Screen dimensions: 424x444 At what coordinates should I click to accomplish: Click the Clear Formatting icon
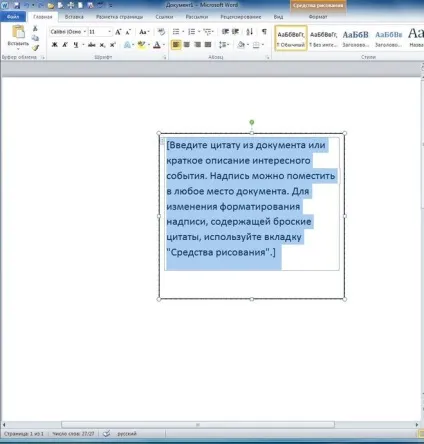161,32
